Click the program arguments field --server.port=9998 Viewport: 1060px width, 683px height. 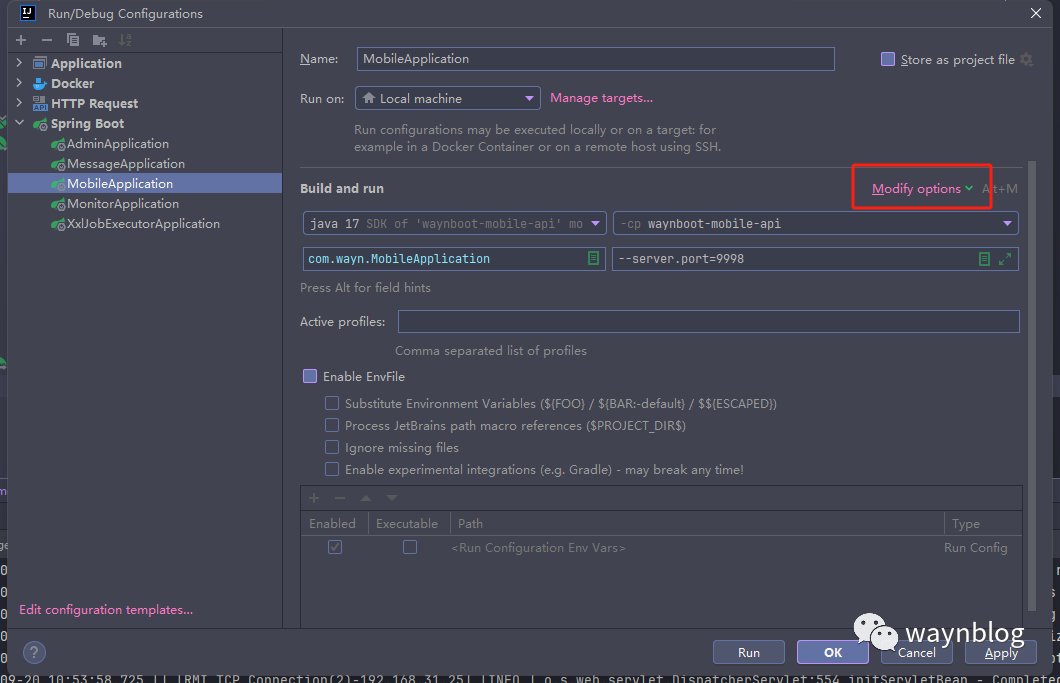(x=815, y=259)
